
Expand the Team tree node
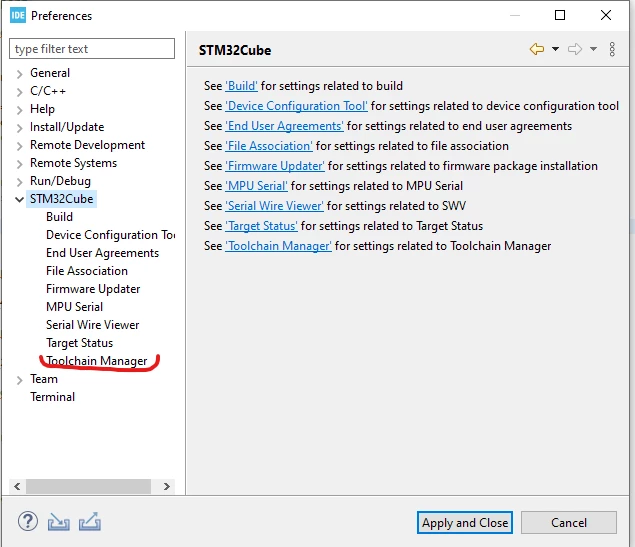click(19, 380)
